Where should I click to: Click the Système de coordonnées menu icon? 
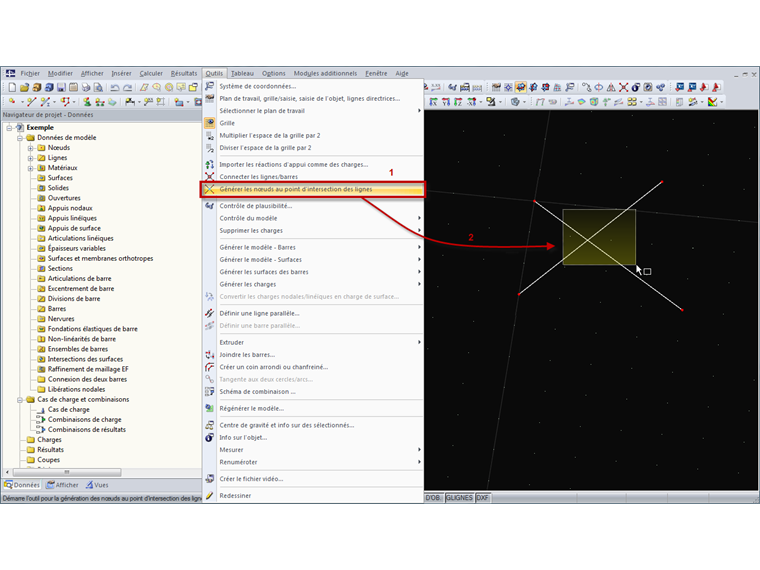(209, 86)
